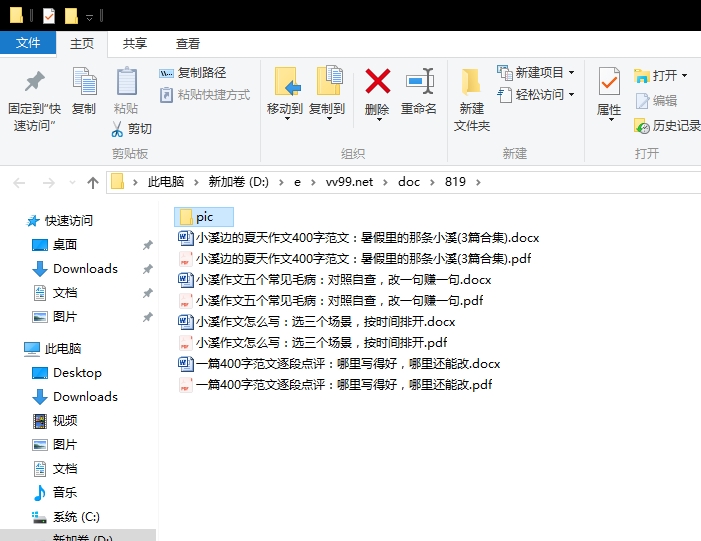The height and width of the screenshot is (541, 701).
Task: Select 小溪作文五个常见毛病 pdf file
Action: [330, 300]
